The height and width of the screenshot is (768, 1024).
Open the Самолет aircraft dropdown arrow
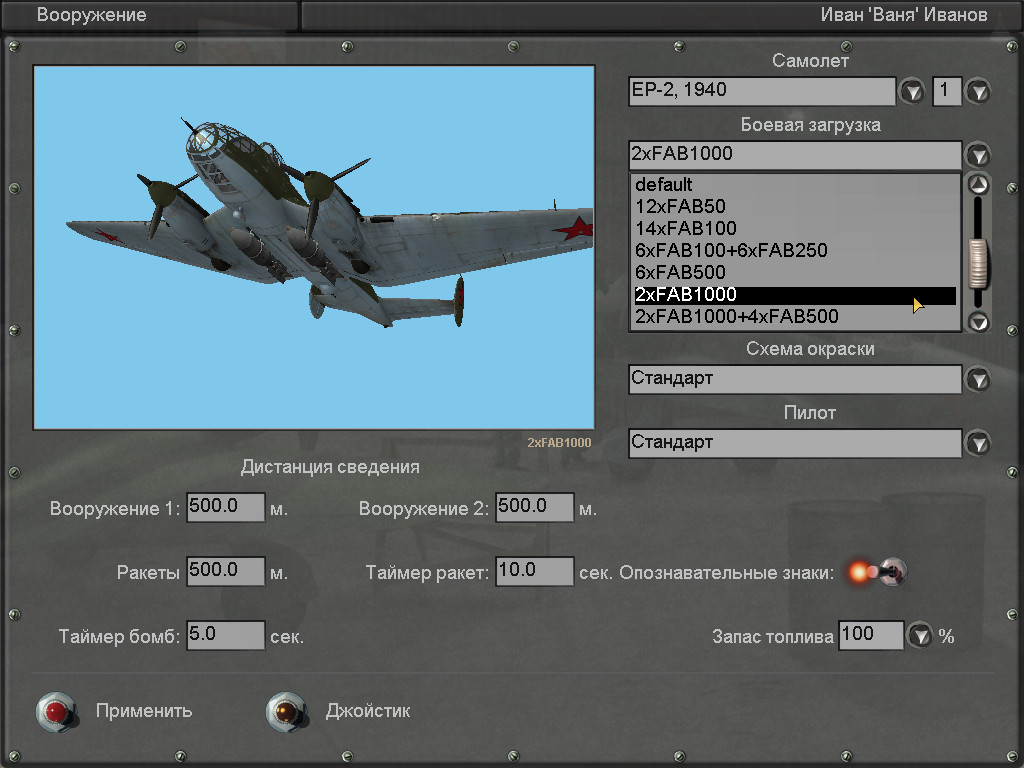912,92
